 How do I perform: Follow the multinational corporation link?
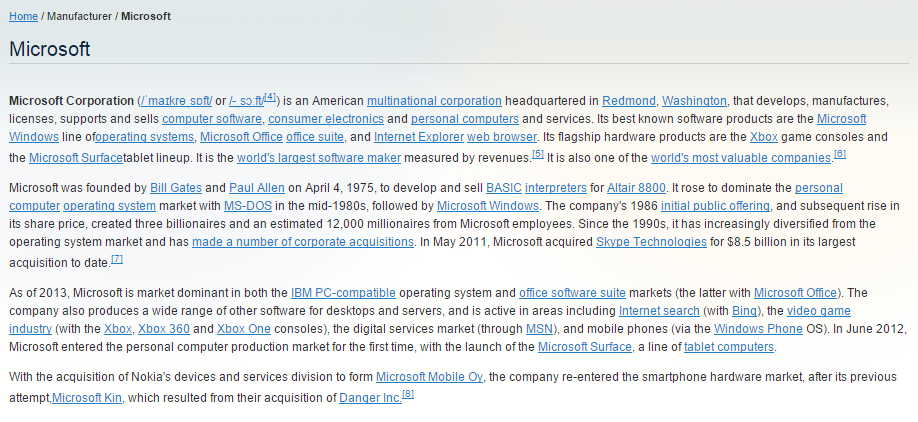[434, 101]
